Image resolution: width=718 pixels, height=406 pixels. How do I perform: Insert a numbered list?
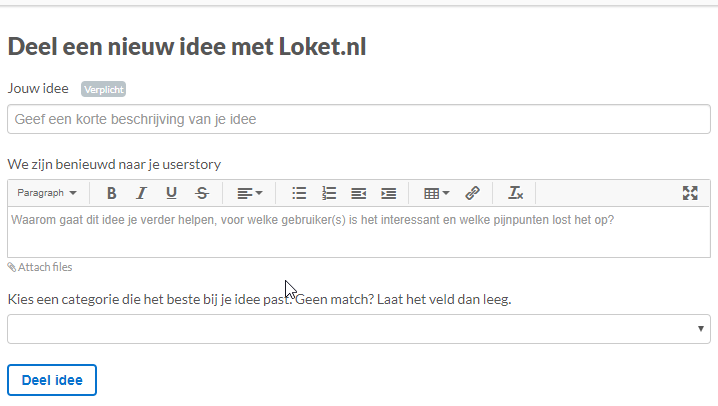[x=328, y=193]
